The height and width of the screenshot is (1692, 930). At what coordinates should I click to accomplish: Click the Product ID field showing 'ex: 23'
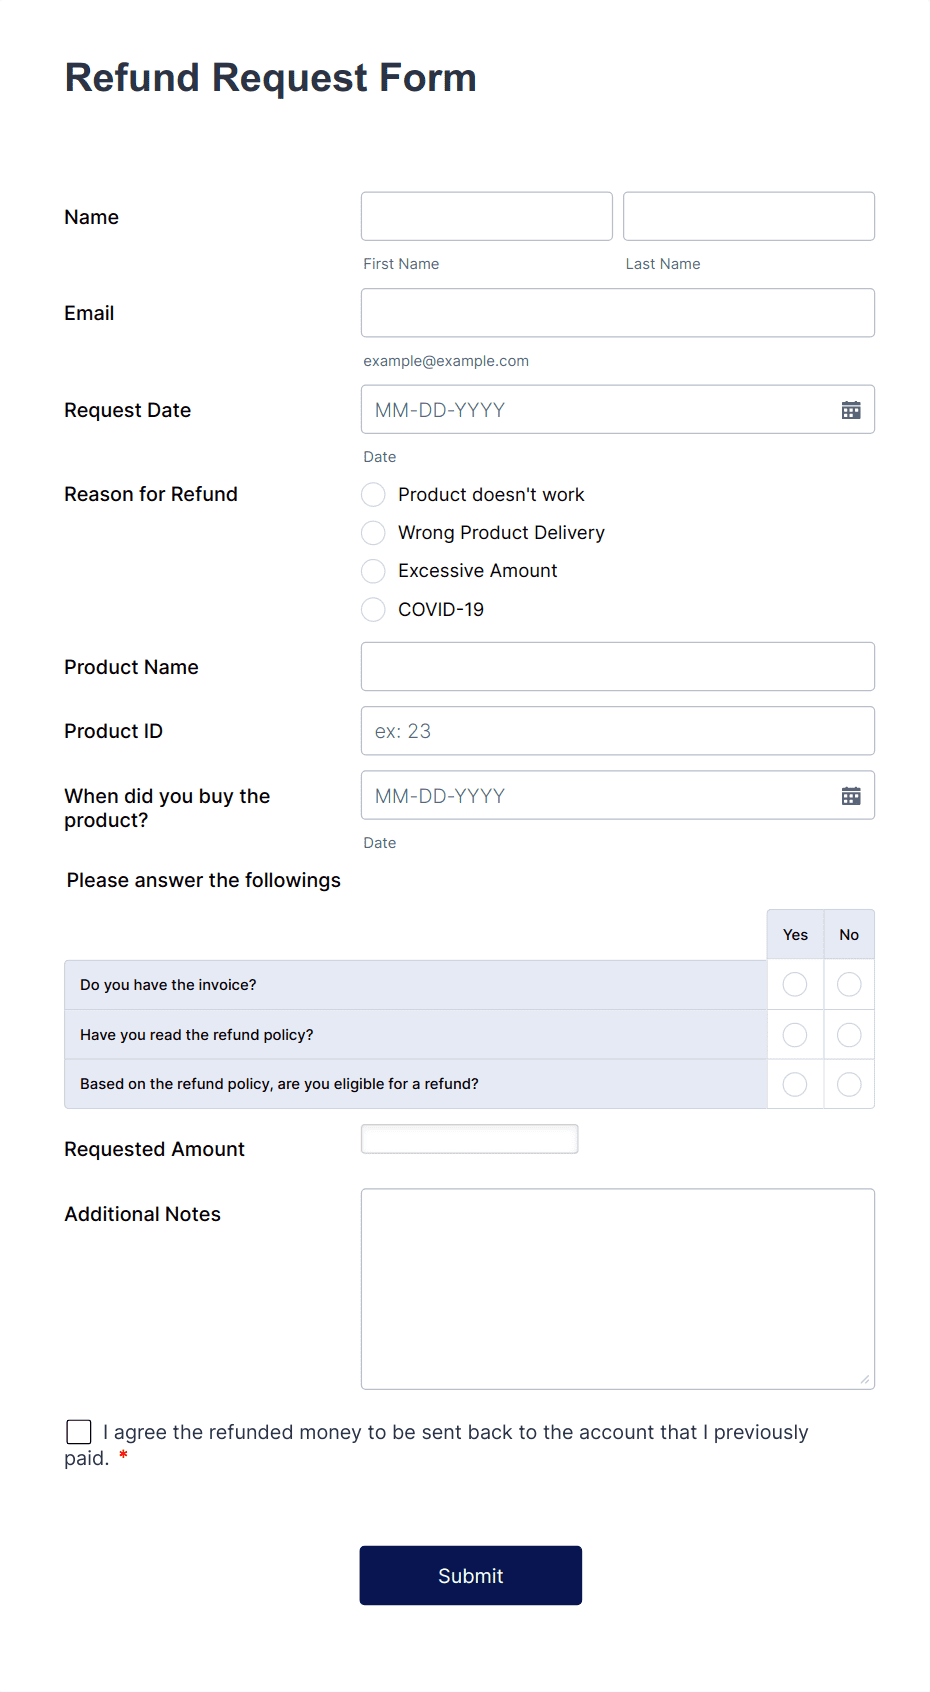click(x=617, y=730)
